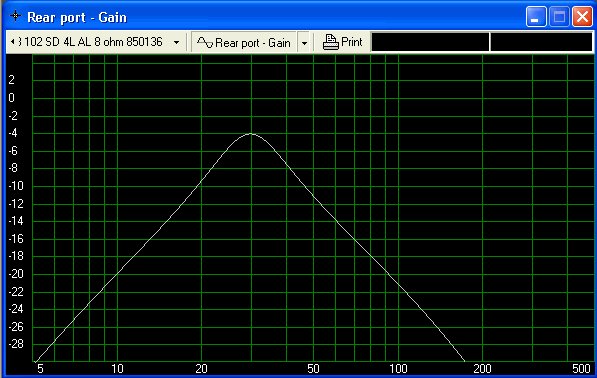Screen dimensions: 597x378
Task: Click the Rear port - Gain toolbar label
Action: pos(253,43)
